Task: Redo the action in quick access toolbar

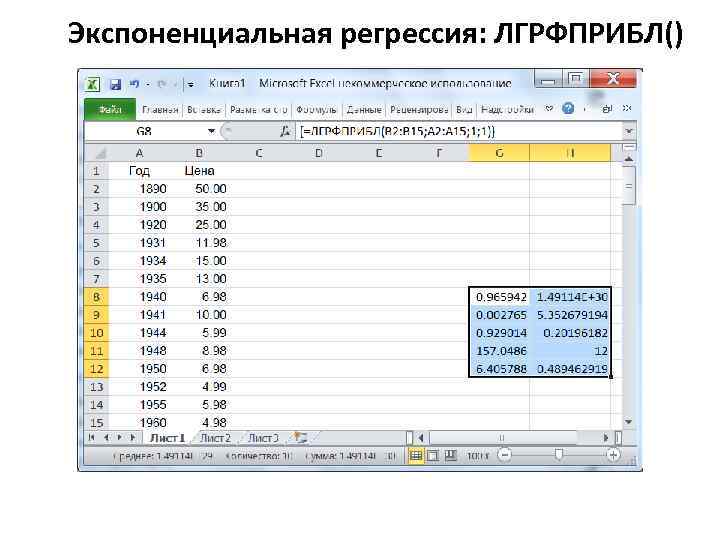Action: [x=162, y=84]
